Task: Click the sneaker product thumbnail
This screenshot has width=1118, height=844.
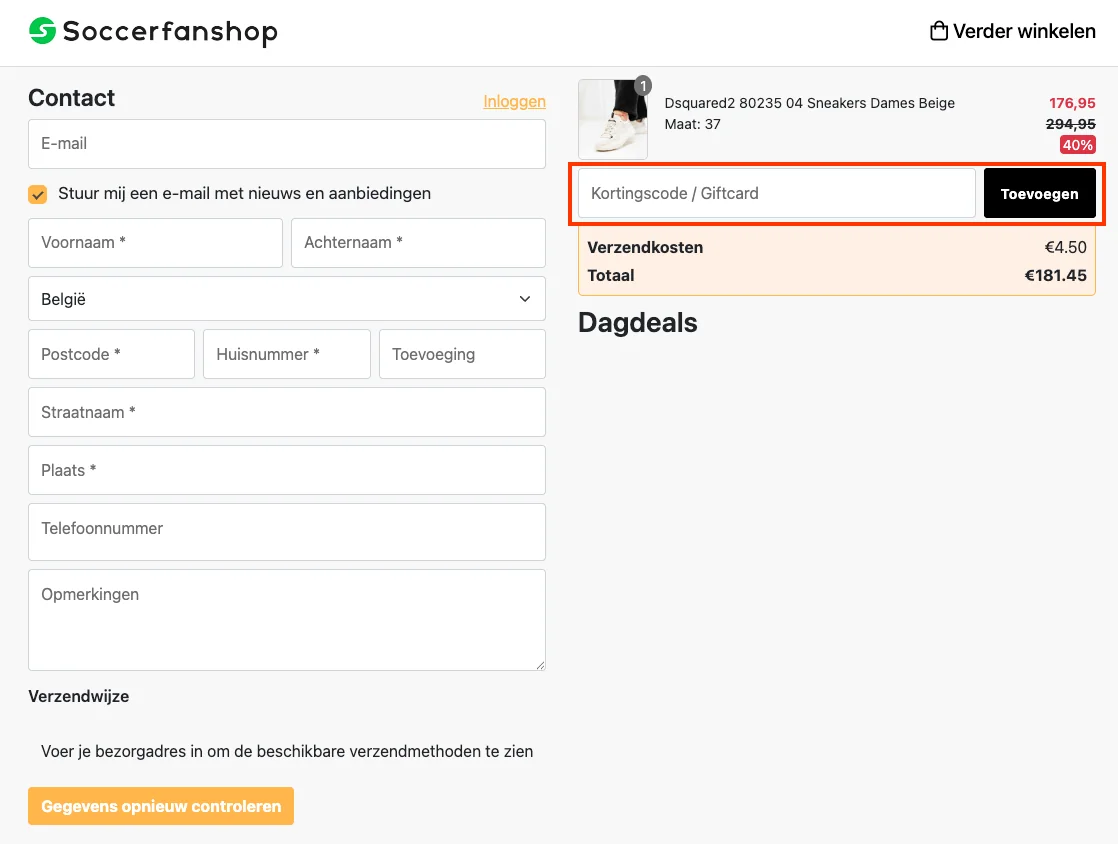Action: [613, 119]
